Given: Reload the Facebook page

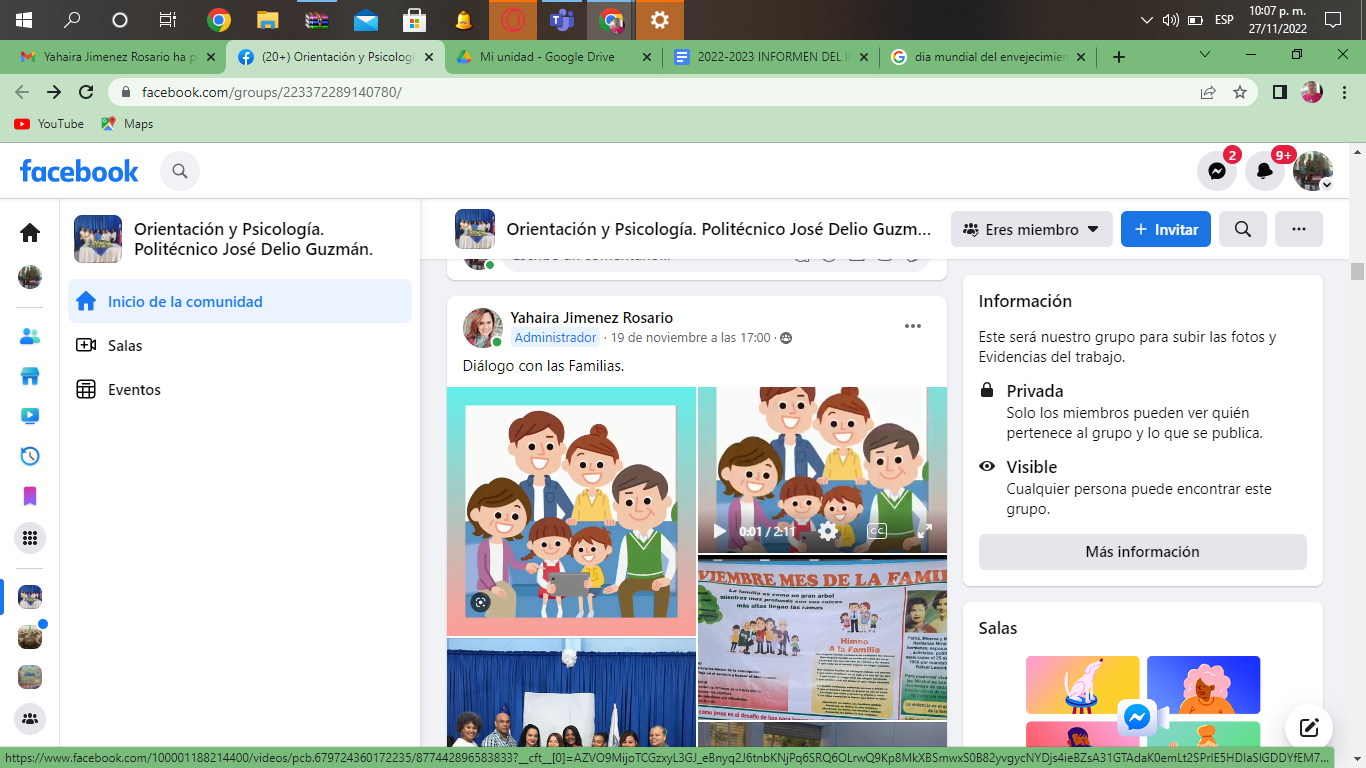Looking at the screenshot, I should 86,92.
